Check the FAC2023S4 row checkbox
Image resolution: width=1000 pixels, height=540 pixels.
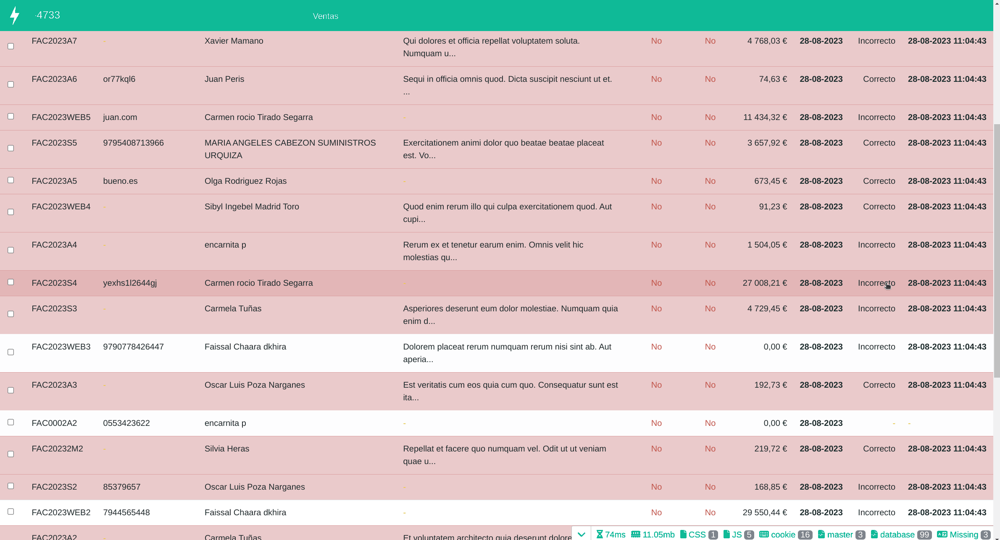[x=10, y=282]
